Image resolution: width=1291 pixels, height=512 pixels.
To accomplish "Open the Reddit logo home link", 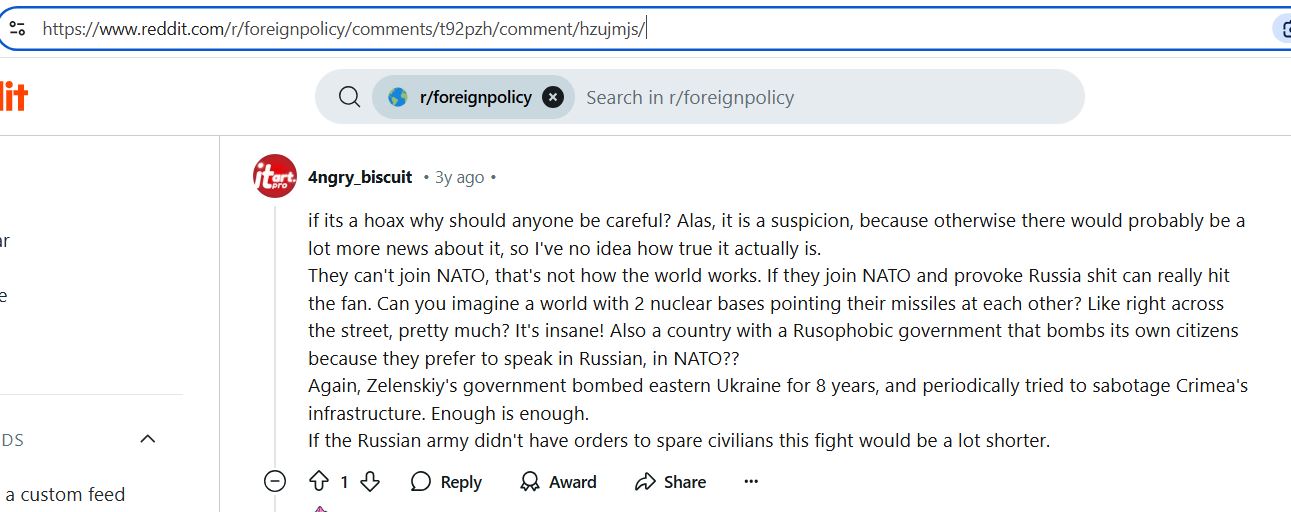I will (13, 97).
